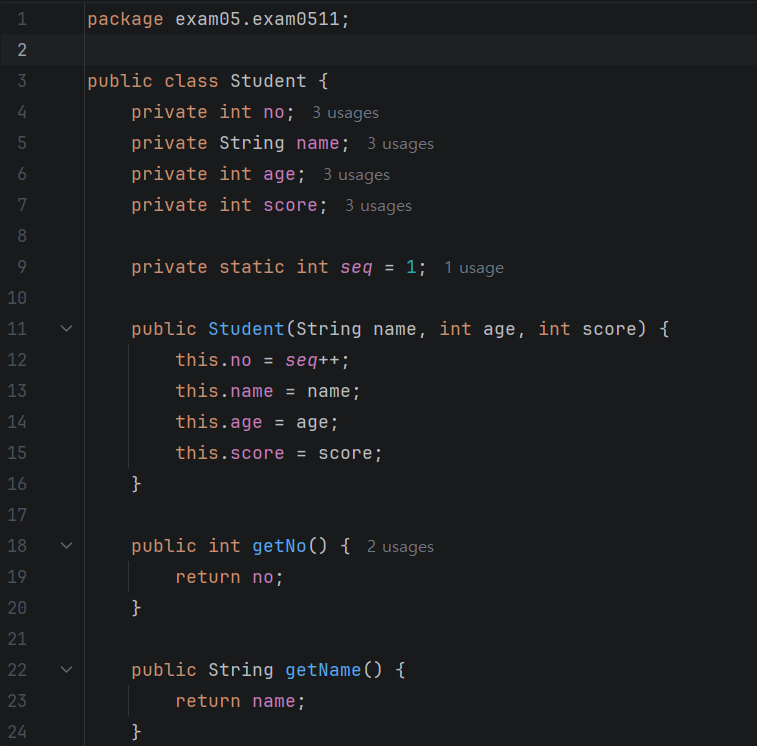Image resolution: width=757 pixels, height=746 pixels.
Task: Click the 'String name' constructor parameter
Action: click(356, 329)
